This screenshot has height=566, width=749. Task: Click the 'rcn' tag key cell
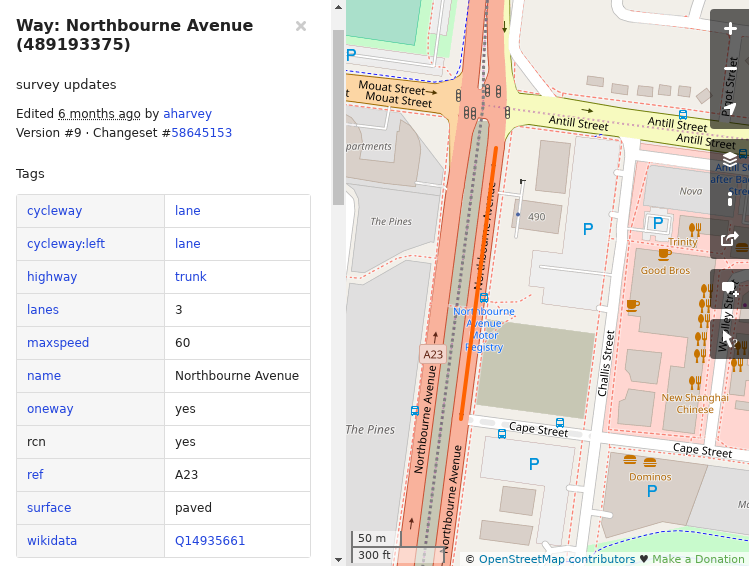(x=91, y=442)
